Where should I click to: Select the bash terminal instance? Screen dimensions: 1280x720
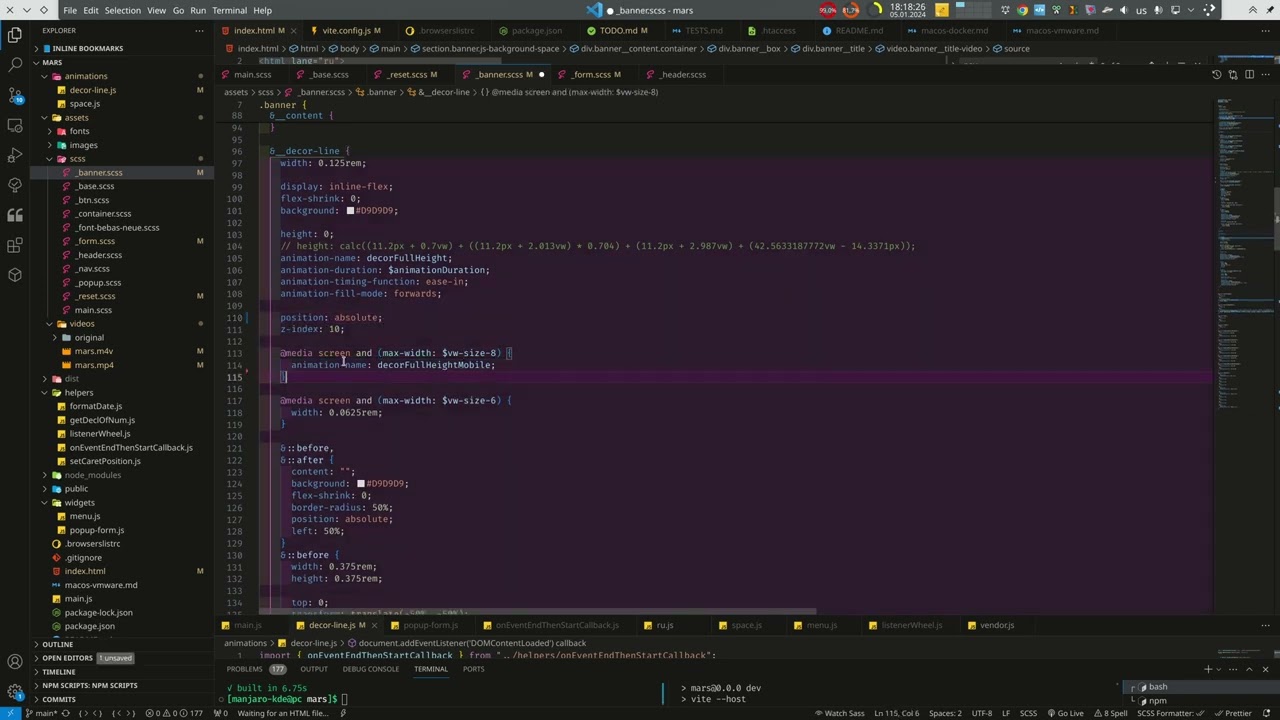coord(1200,687)
